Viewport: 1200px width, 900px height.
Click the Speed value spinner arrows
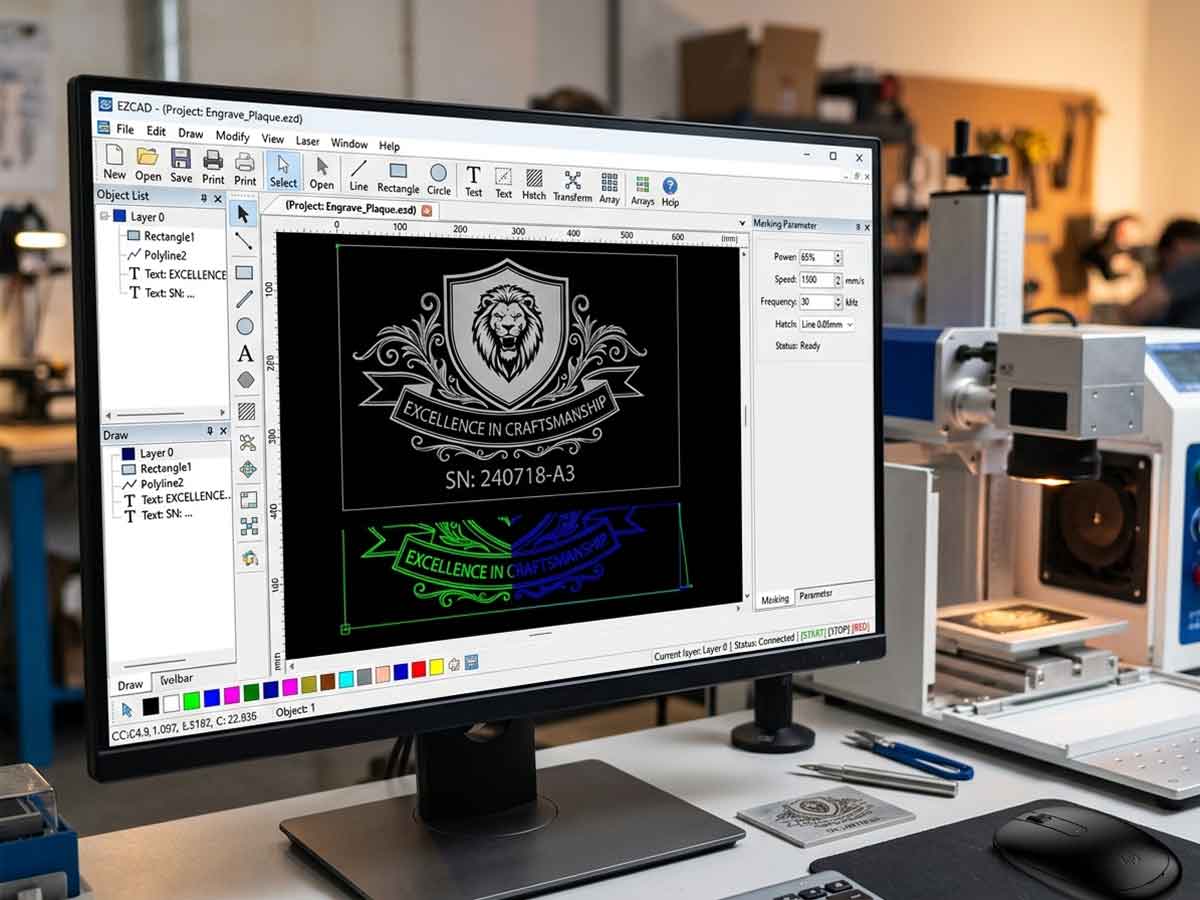pos(838,280)
